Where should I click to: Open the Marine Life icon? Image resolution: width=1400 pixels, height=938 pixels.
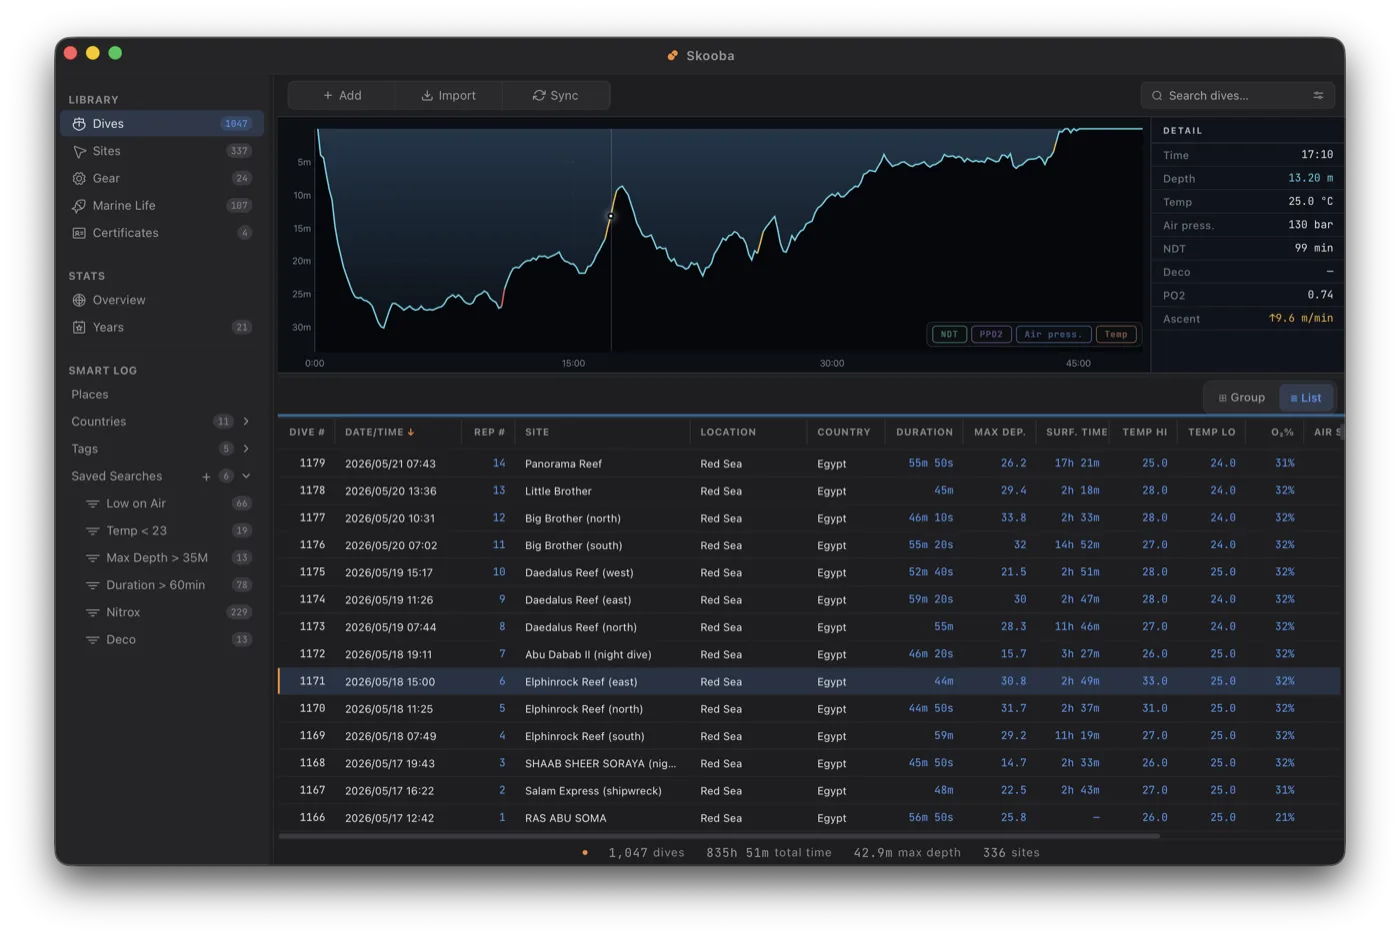[79, 206]
